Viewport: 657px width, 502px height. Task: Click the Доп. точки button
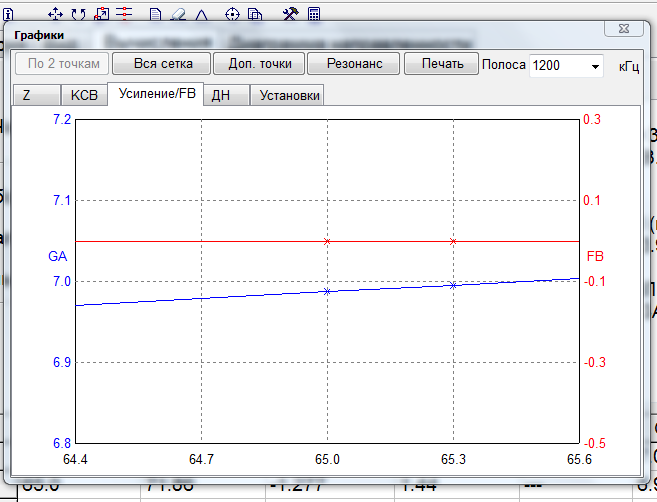coord(260,64)
